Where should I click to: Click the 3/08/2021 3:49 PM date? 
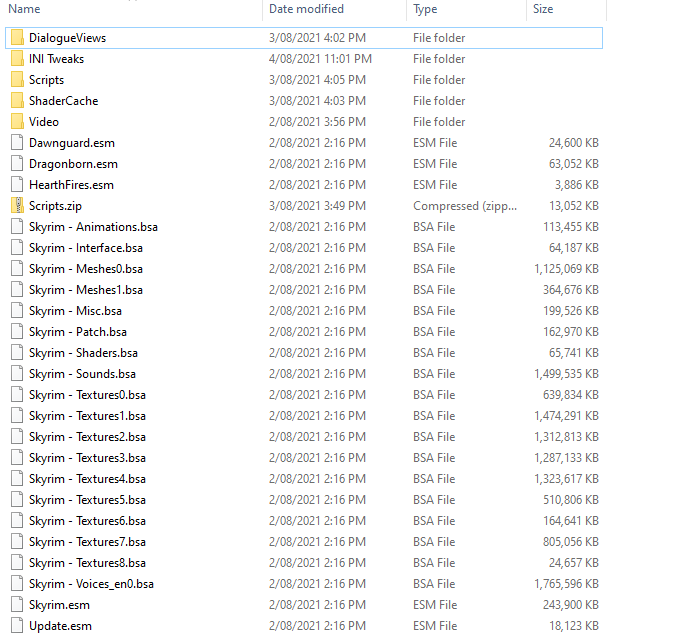tap(317, 206)
